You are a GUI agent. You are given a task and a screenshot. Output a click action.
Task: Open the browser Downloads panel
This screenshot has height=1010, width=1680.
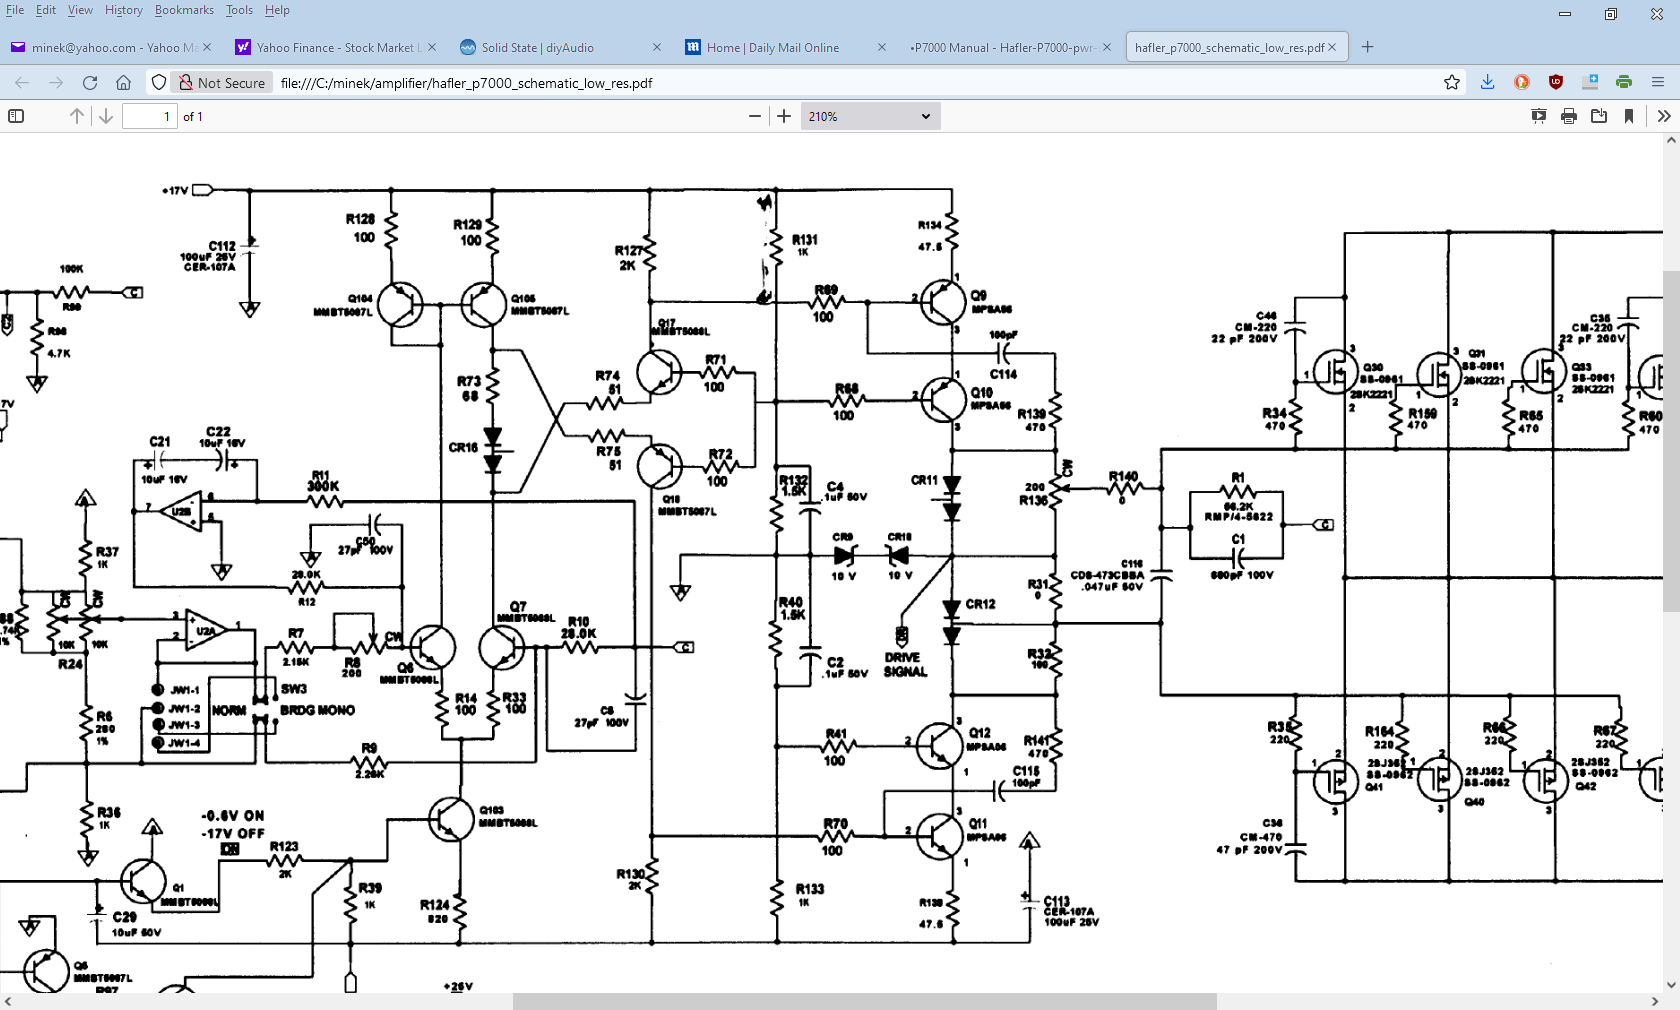[1488, 83]
